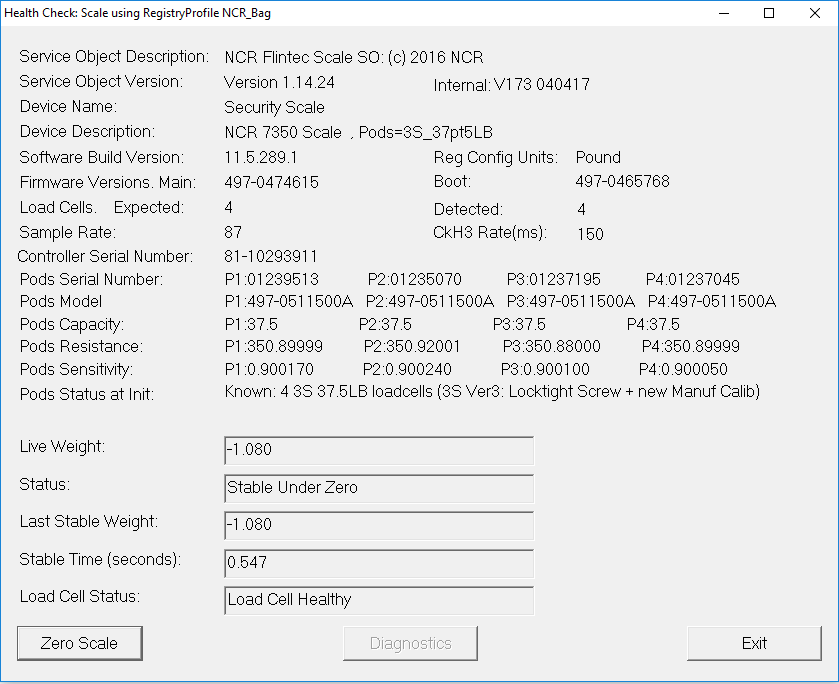839x684 pixels.
Task: Click pods sensitivity 'P3:0.900100'
Action: coord(545,369)
